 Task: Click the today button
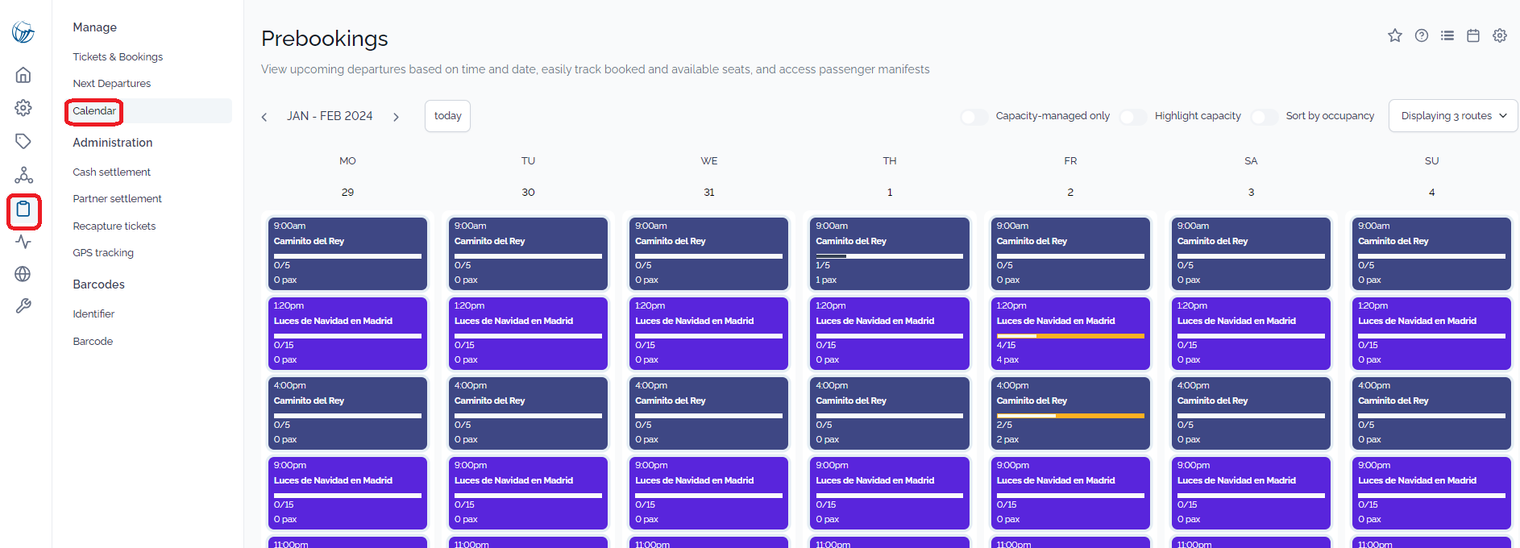point(448,116)
